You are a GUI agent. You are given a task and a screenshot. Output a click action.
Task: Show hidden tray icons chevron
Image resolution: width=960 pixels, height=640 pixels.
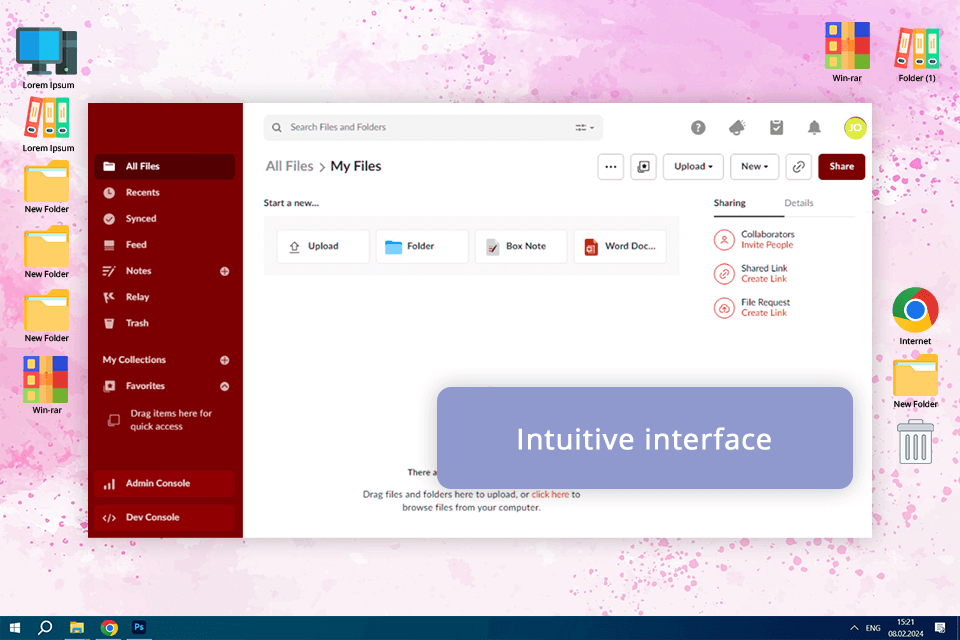(x=853, y=628)
